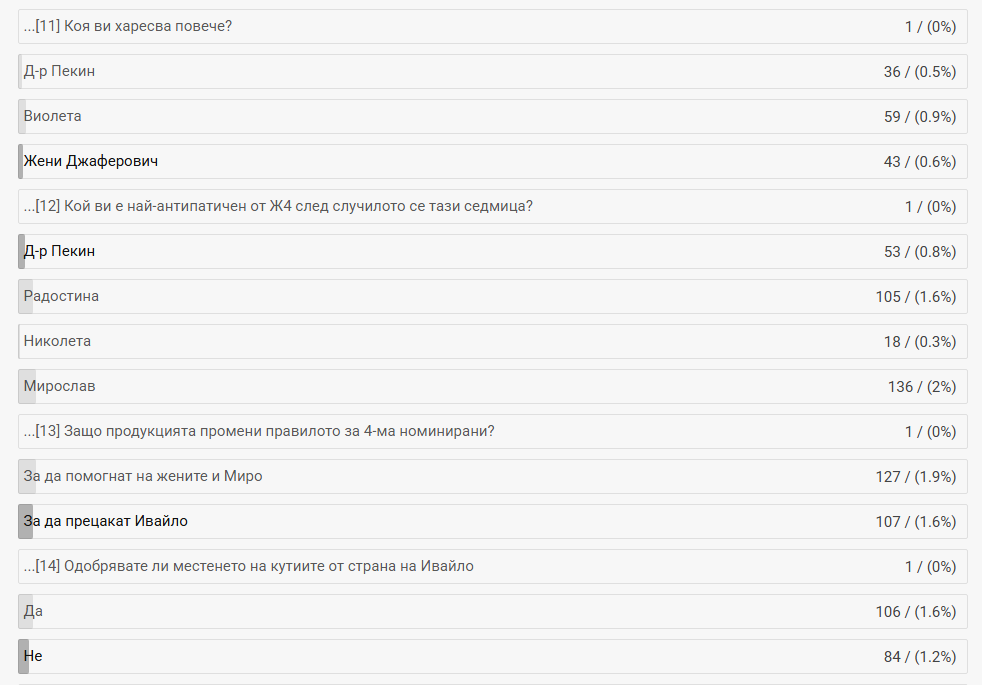This screenshot has height=685, width=982.
Task: Click the '59 / (0.9%)' vote count
Action: pyautogui.click(x=920, y=116)
